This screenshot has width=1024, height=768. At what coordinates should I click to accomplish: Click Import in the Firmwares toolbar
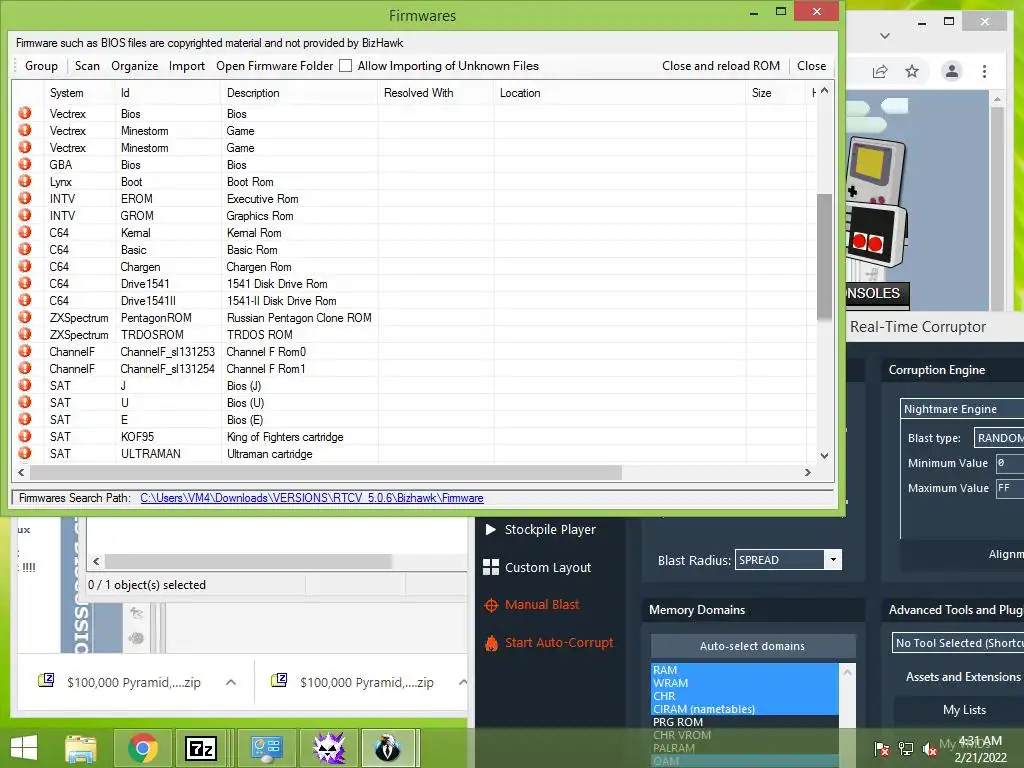point(187,66)
